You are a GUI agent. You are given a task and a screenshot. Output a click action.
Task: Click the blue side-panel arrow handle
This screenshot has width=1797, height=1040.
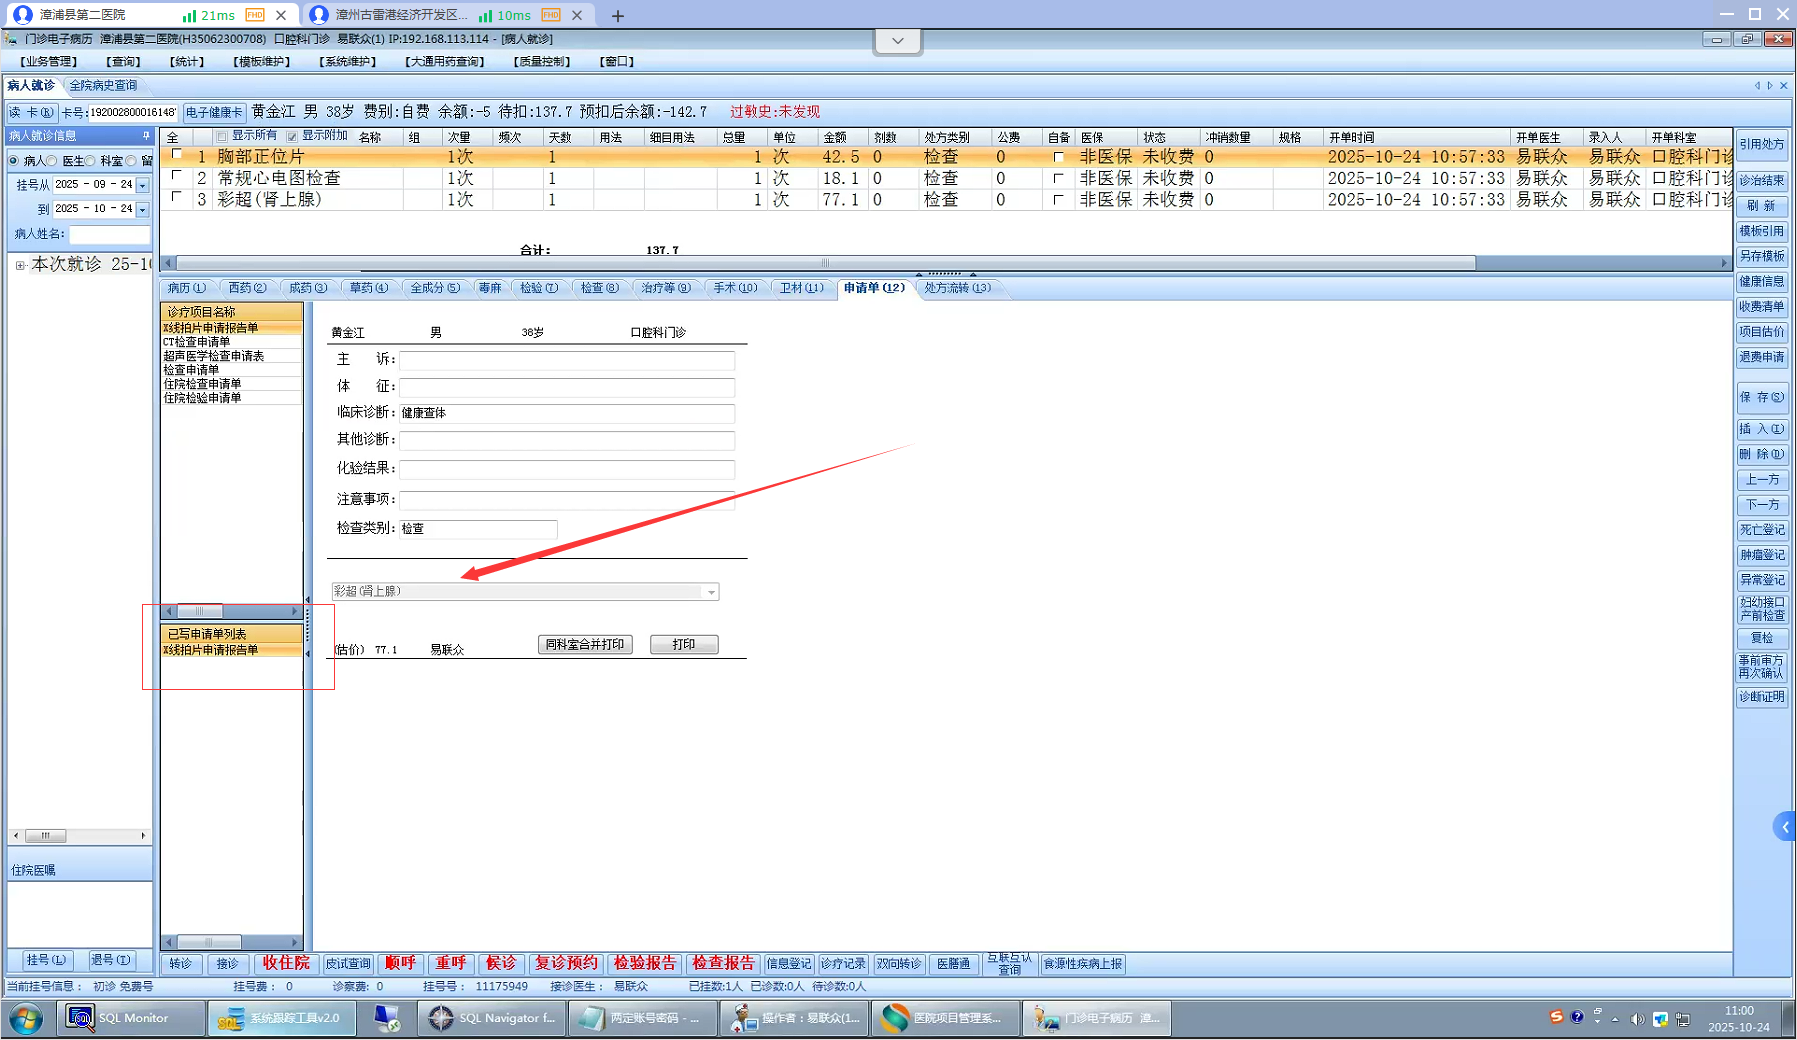point(1785,827)
